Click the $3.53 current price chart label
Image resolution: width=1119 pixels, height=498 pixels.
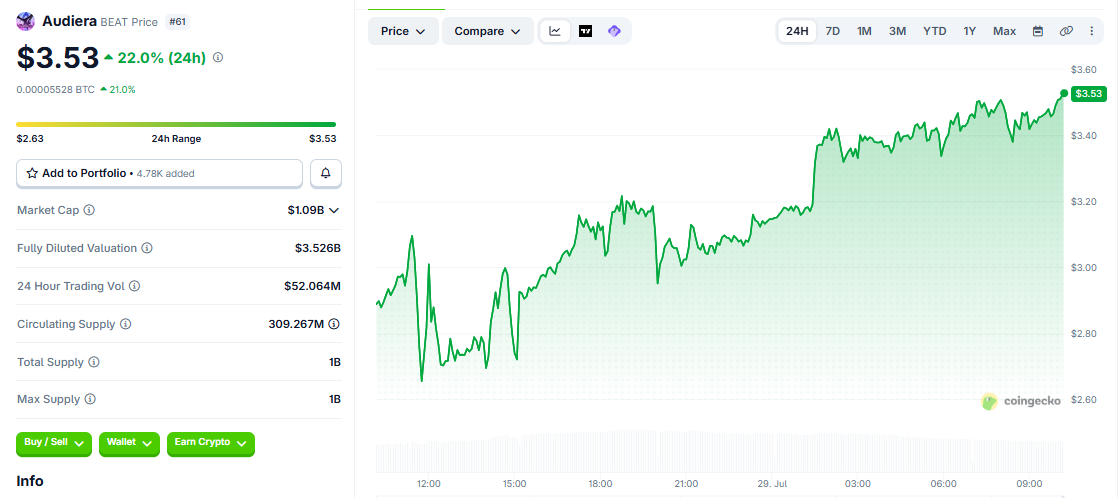1089,93
